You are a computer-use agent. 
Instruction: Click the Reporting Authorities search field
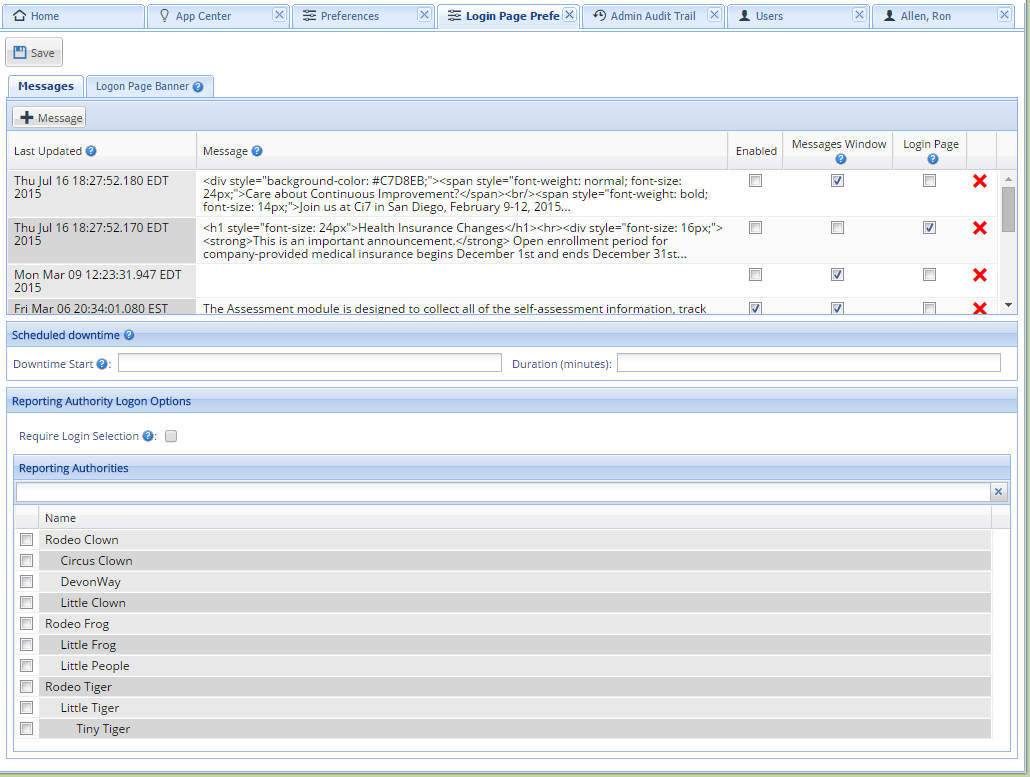coord(503,492)
